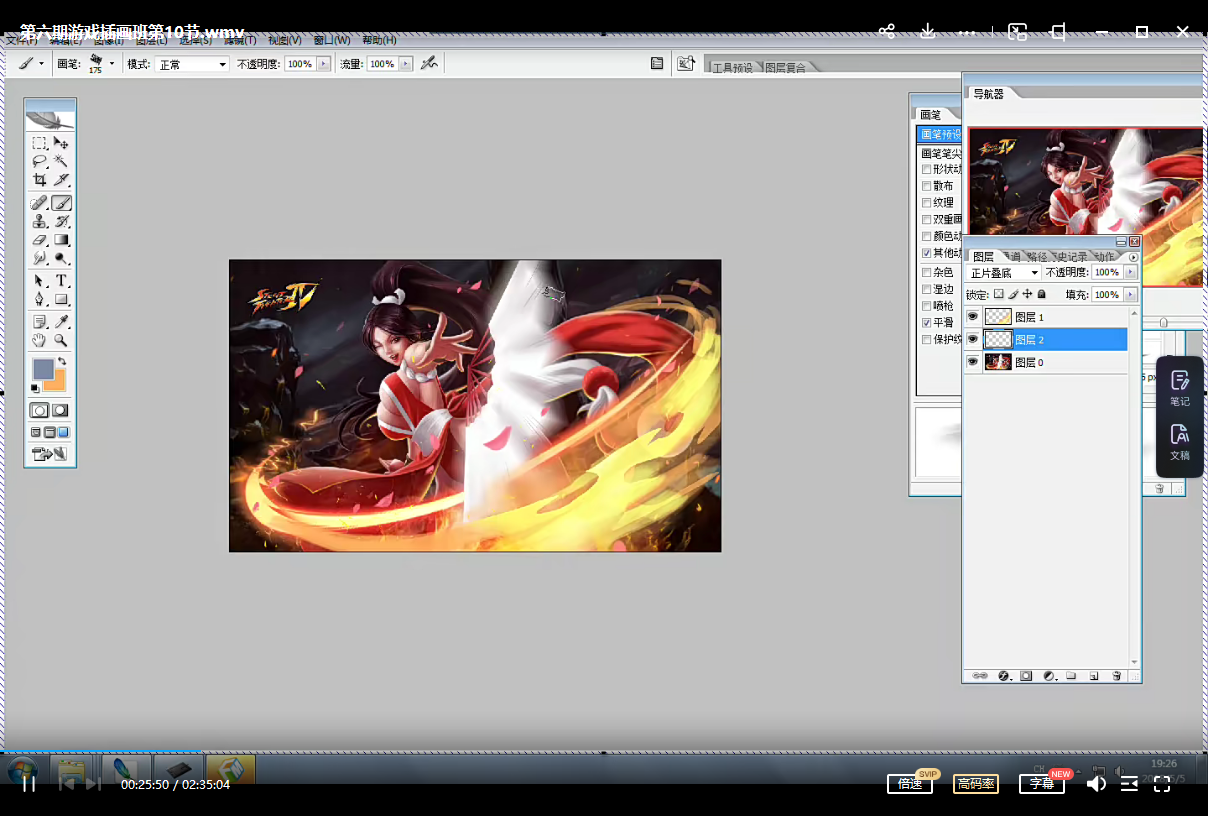Enable Quick Mask mode
Viewport: 1208px width, 816px height.
click(x=61, y=410)
